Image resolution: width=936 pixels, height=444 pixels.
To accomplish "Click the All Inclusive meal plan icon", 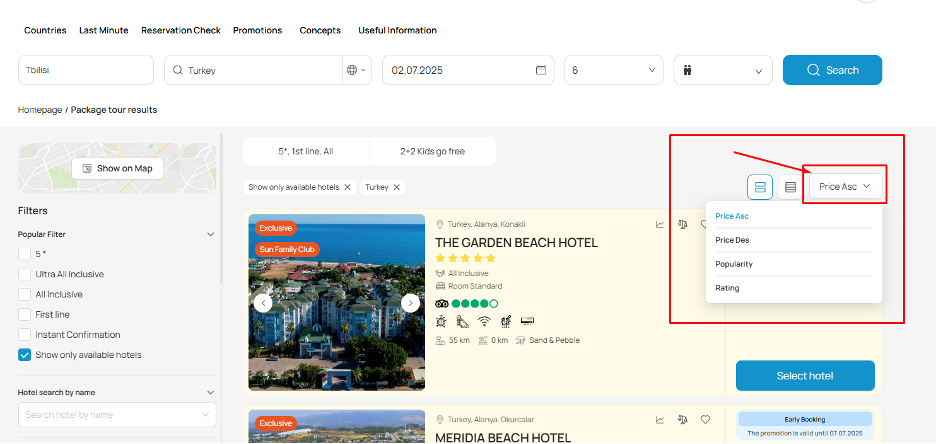I will pos(441,273).
